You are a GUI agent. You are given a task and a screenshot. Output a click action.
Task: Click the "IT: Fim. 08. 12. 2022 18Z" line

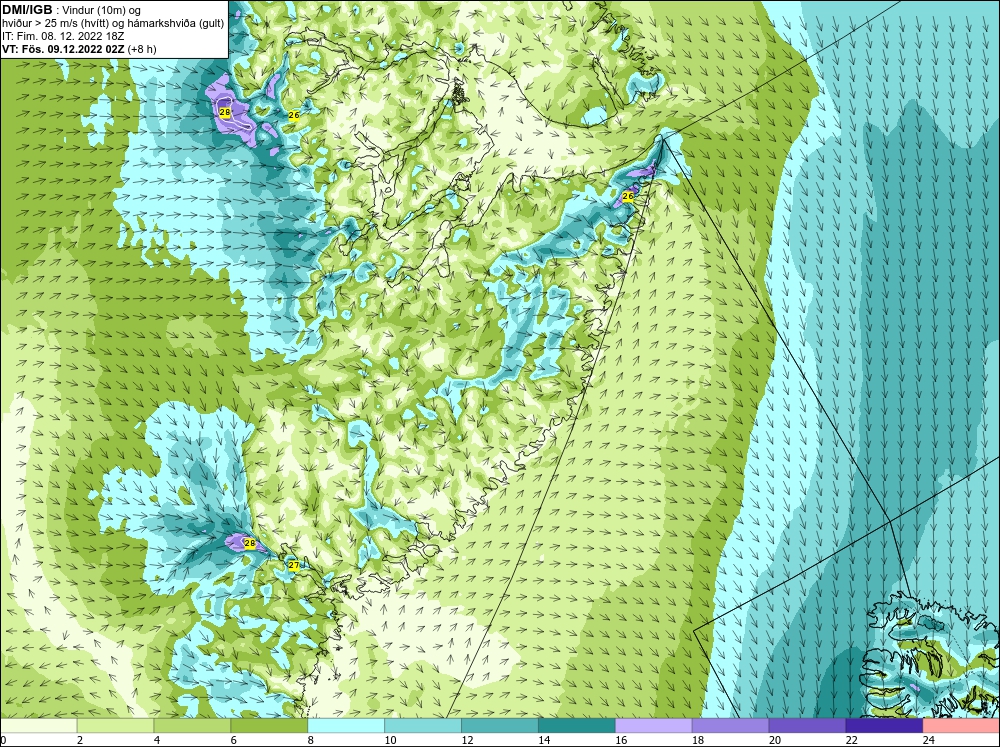pyautogui.click(x=63, y=36)
